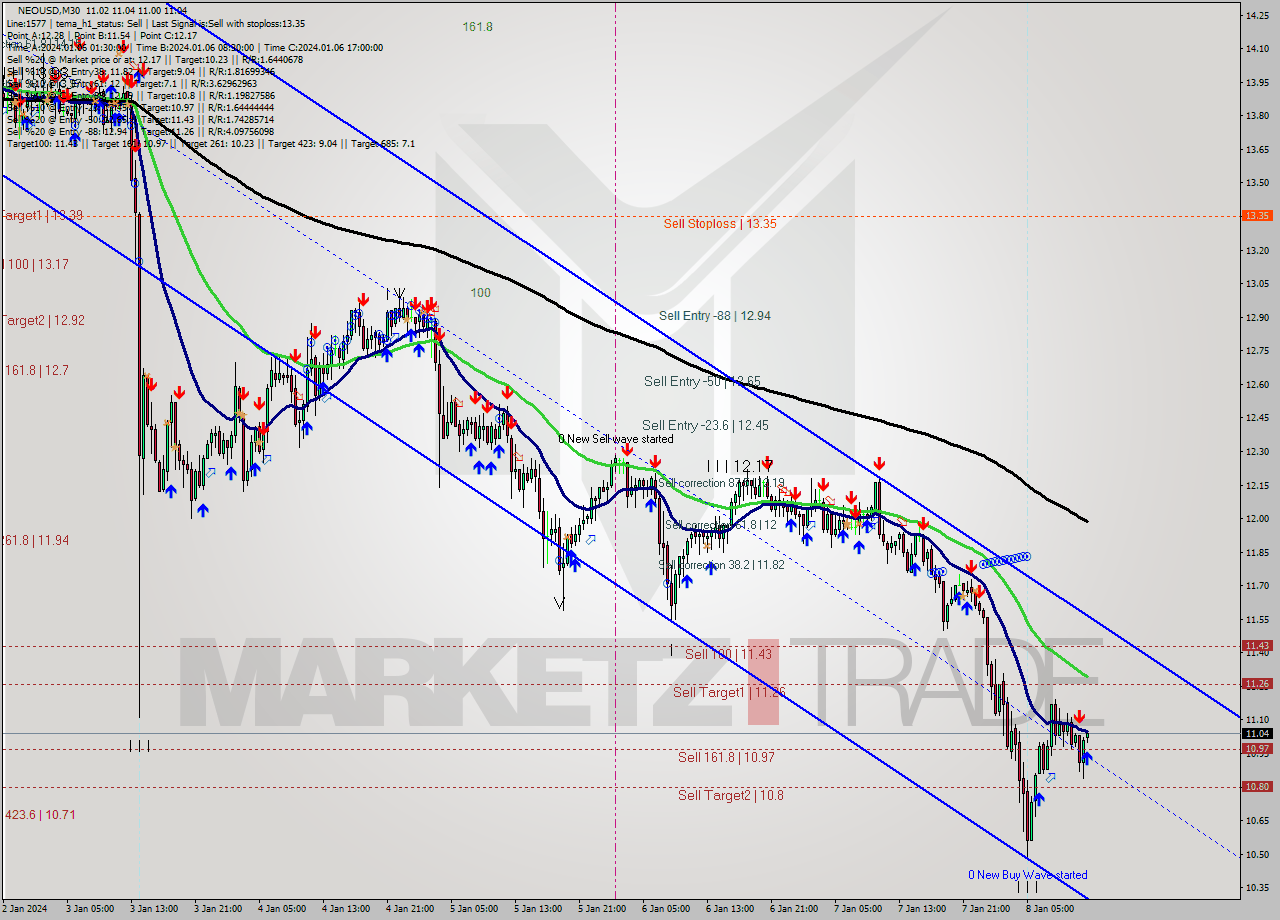Viewport: 1280px width, 920px height.
Task: Click the 'Sell Stoploss | 13.35' label
Action: click(x=720, y=223)
